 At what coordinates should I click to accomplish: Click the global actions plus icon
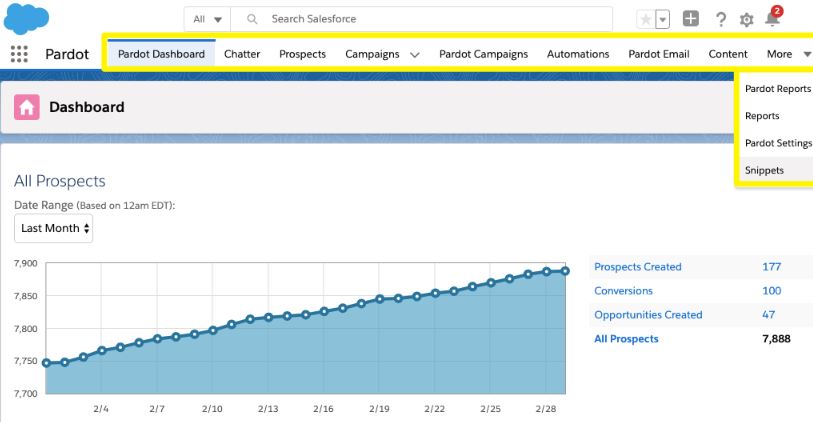(691, 19)
